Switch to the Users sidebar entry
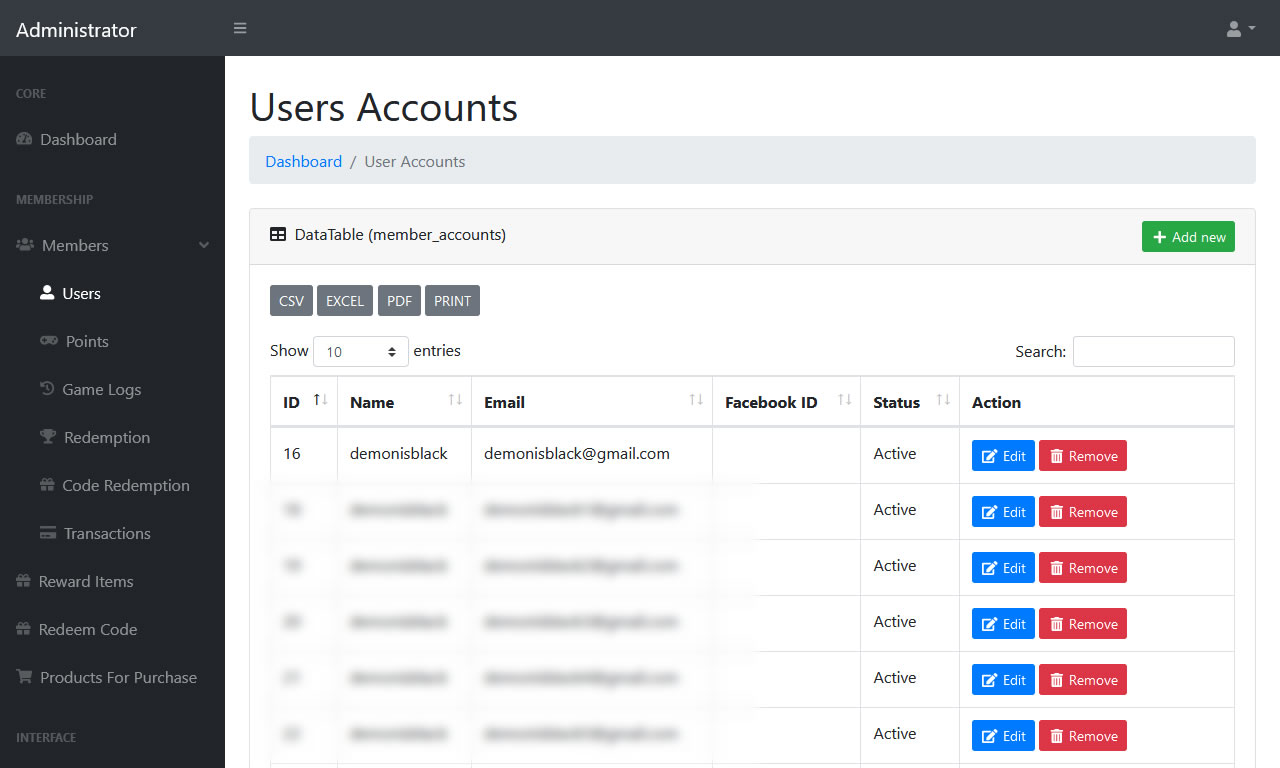The width and height of the screenshot is (1280, 768). click(x=81, y=293)
